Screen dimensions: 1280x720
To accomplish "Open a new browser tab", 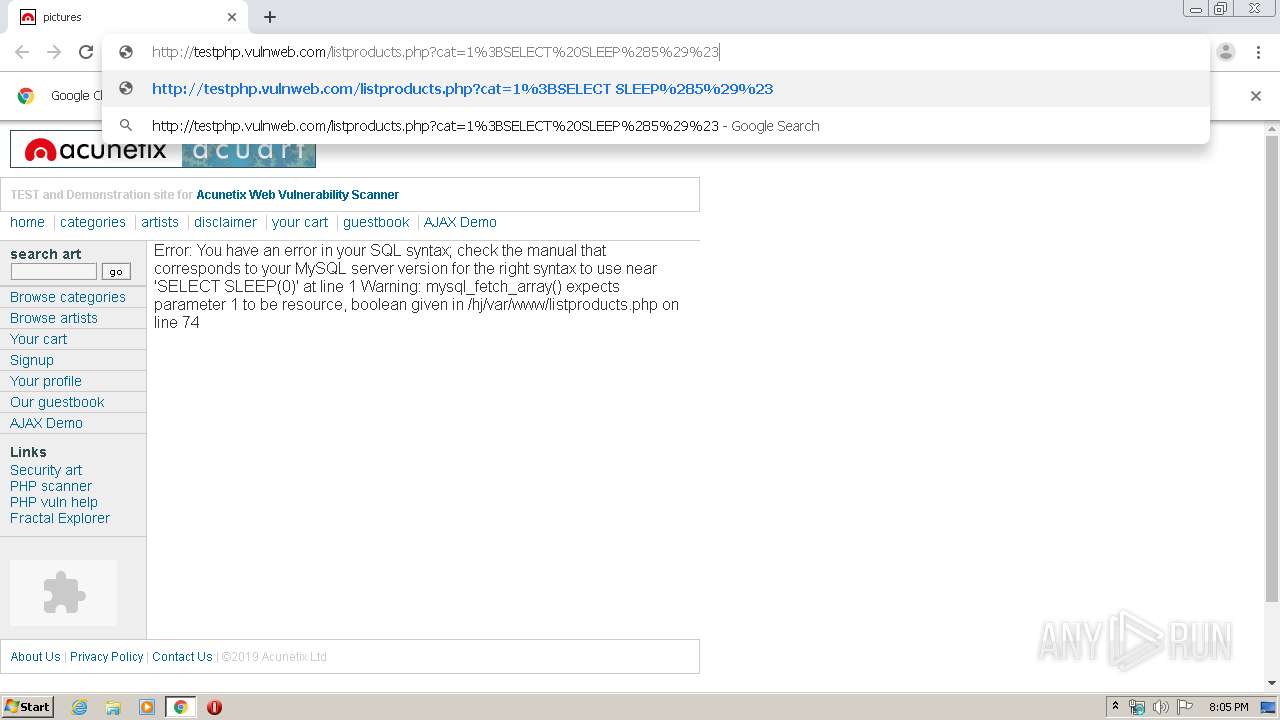I will click(270, 17).
